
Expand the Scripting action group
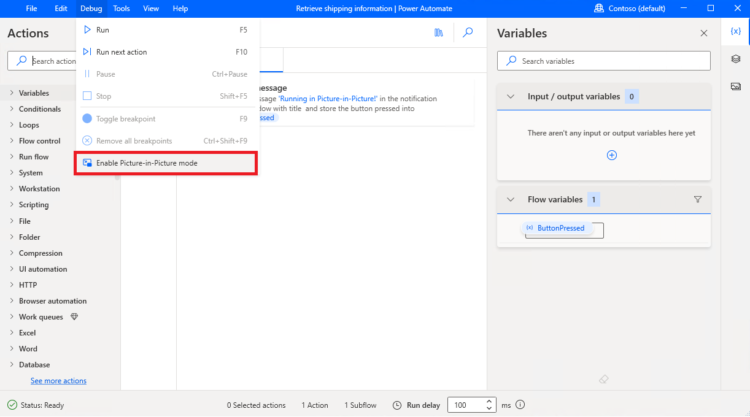point(11,205)
